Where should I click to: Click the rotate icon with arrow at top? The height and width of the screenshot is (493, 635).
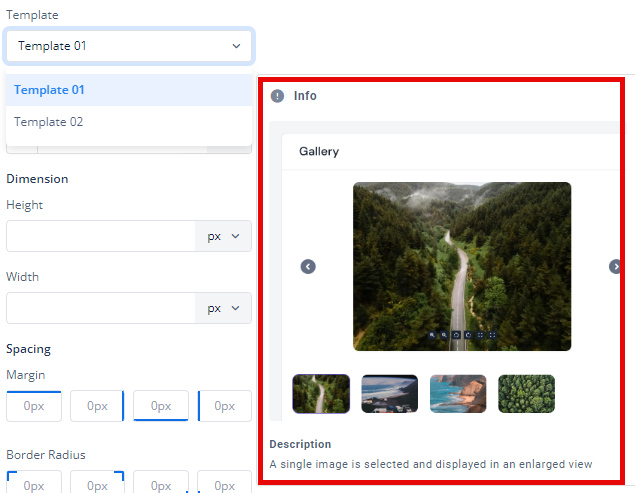point(469,335)
